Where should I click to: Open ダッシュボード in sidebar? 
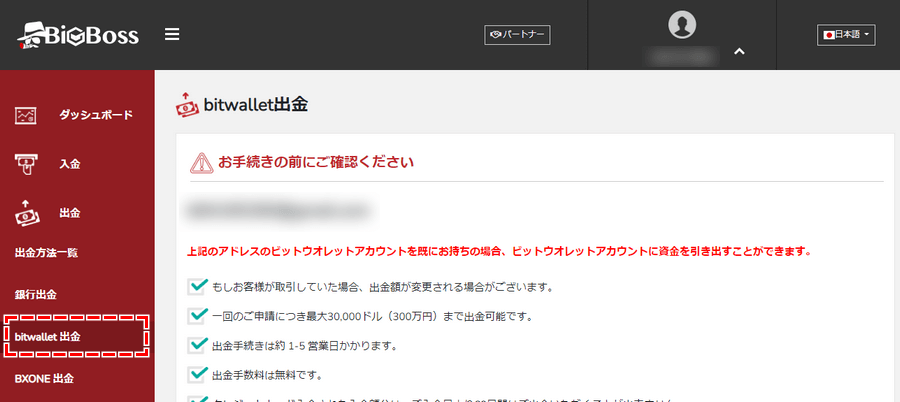pyautogui.click(x=96, y=115)
